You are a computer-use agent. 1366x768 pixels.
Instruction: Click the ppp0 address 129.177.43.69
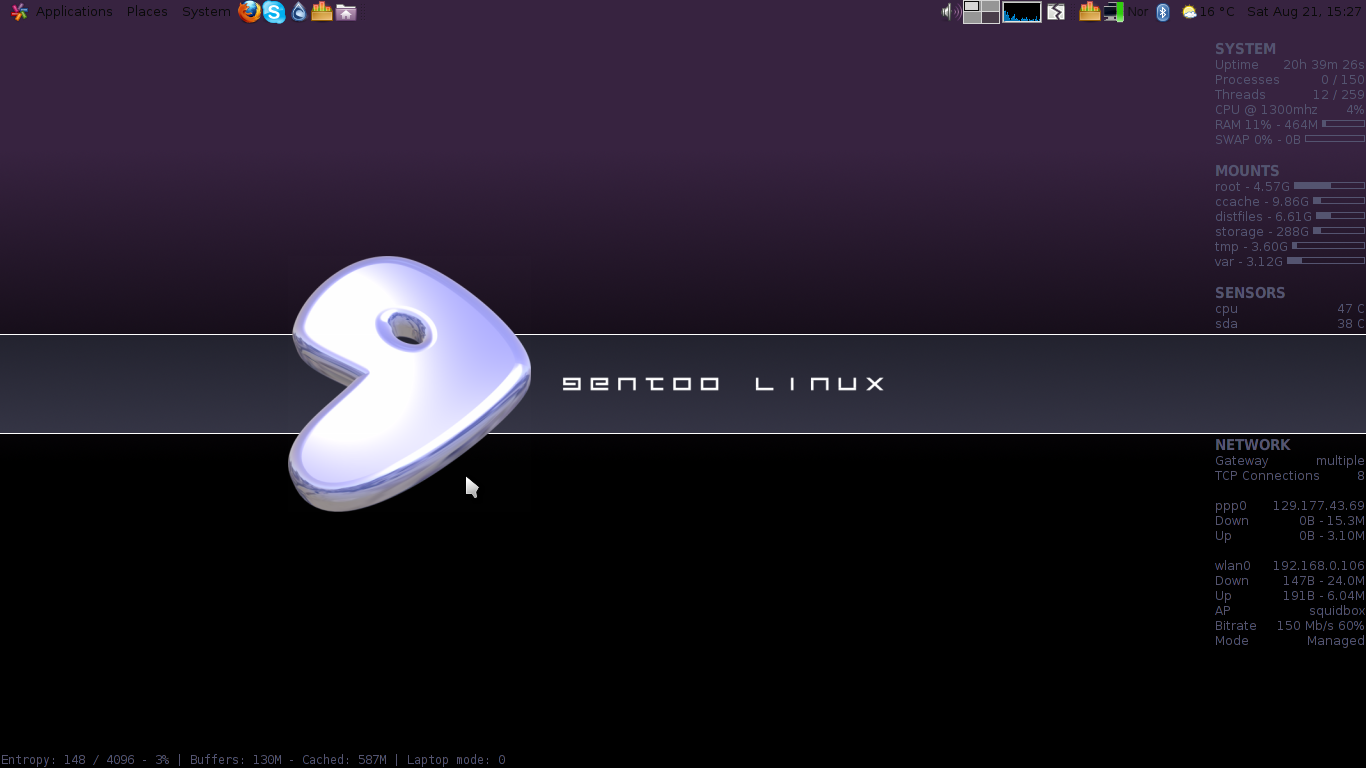click(x=1318, y=506)
